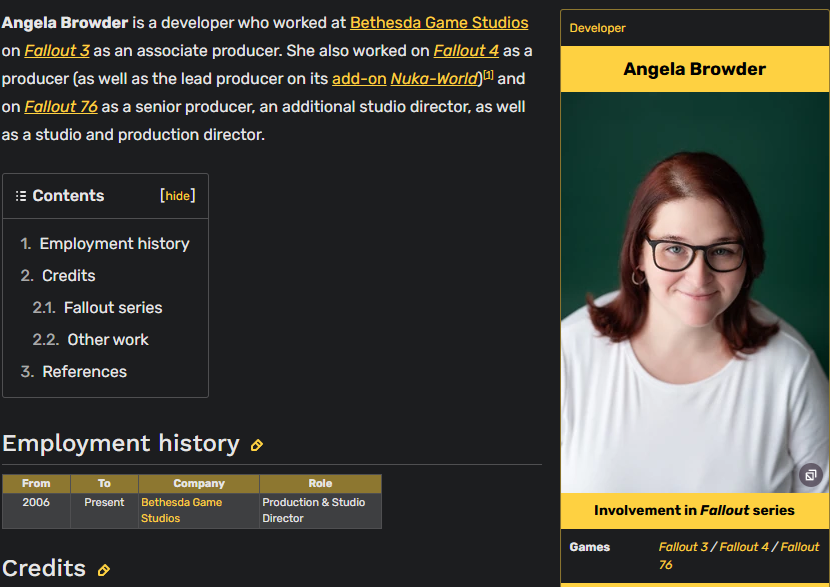This screenshot has height=587, width=830.
Task: Click the To column header
Action: click(104, 483)
